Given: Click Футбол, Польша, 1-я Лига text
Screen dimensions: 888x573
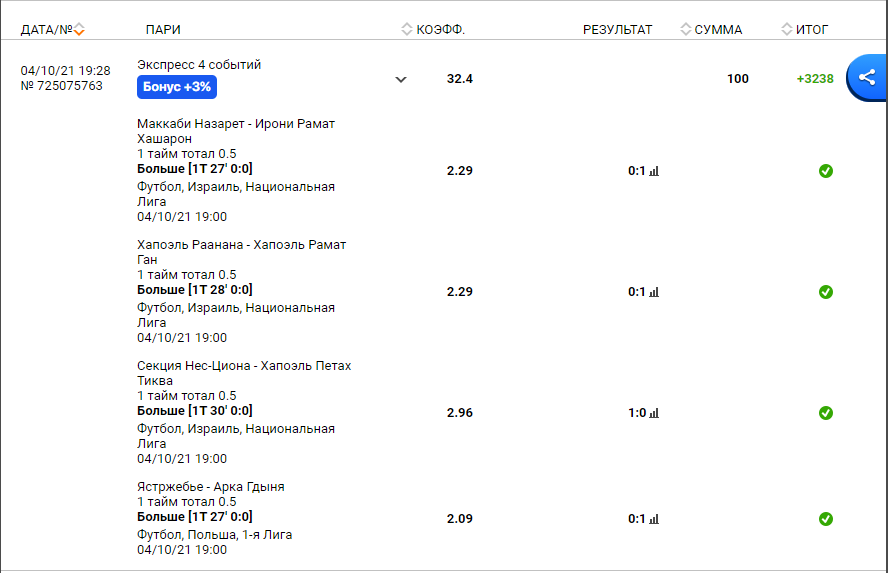Looking at the screenshot, I should [x=215, y=535].
